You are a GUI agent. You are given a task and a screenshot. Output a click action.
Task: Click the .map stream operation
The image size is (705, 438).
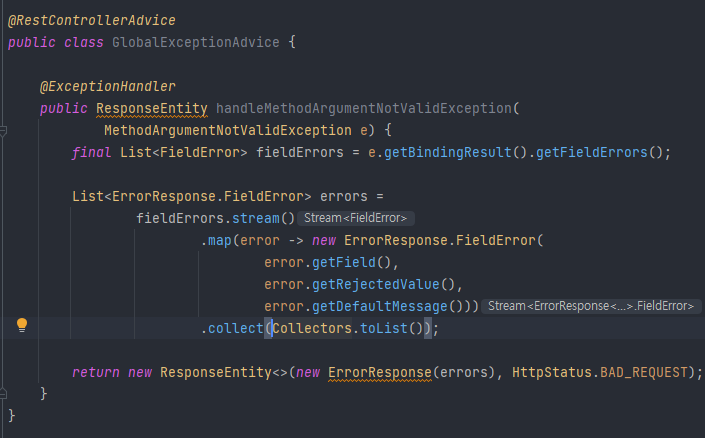click(x=216, y=241)
